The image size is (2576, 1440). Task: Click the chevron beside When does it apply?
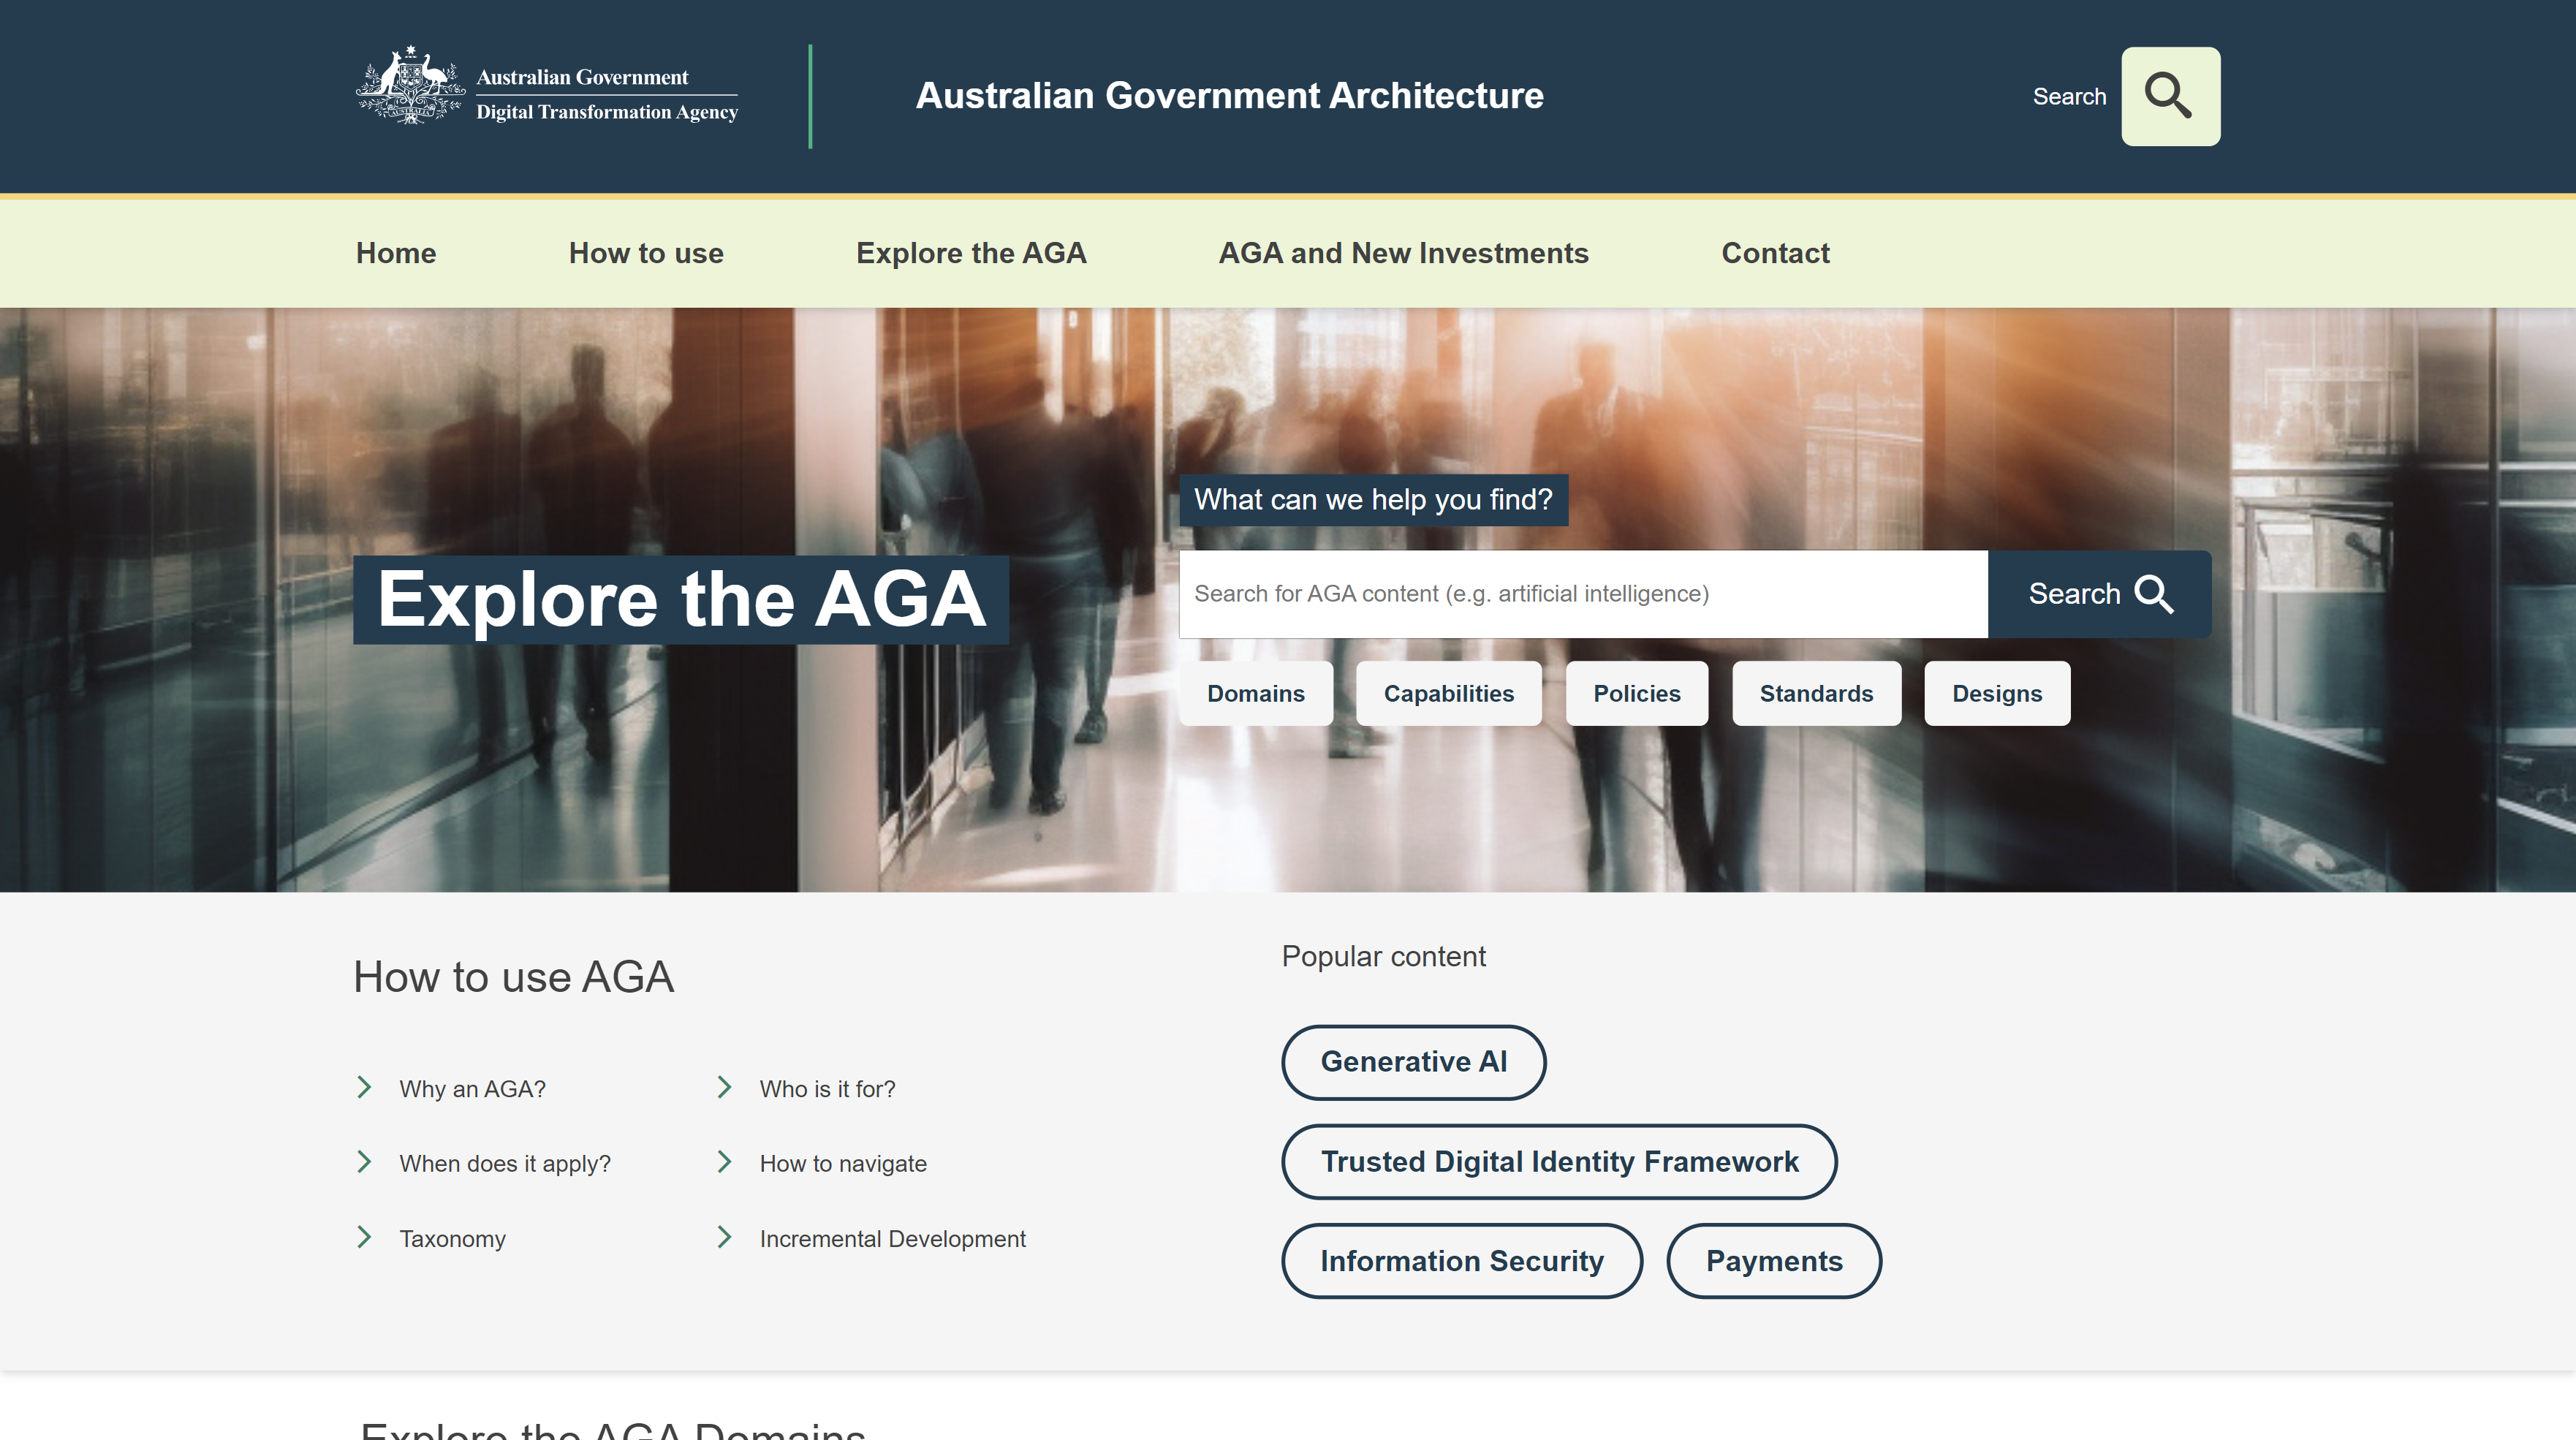[365, 1162]
